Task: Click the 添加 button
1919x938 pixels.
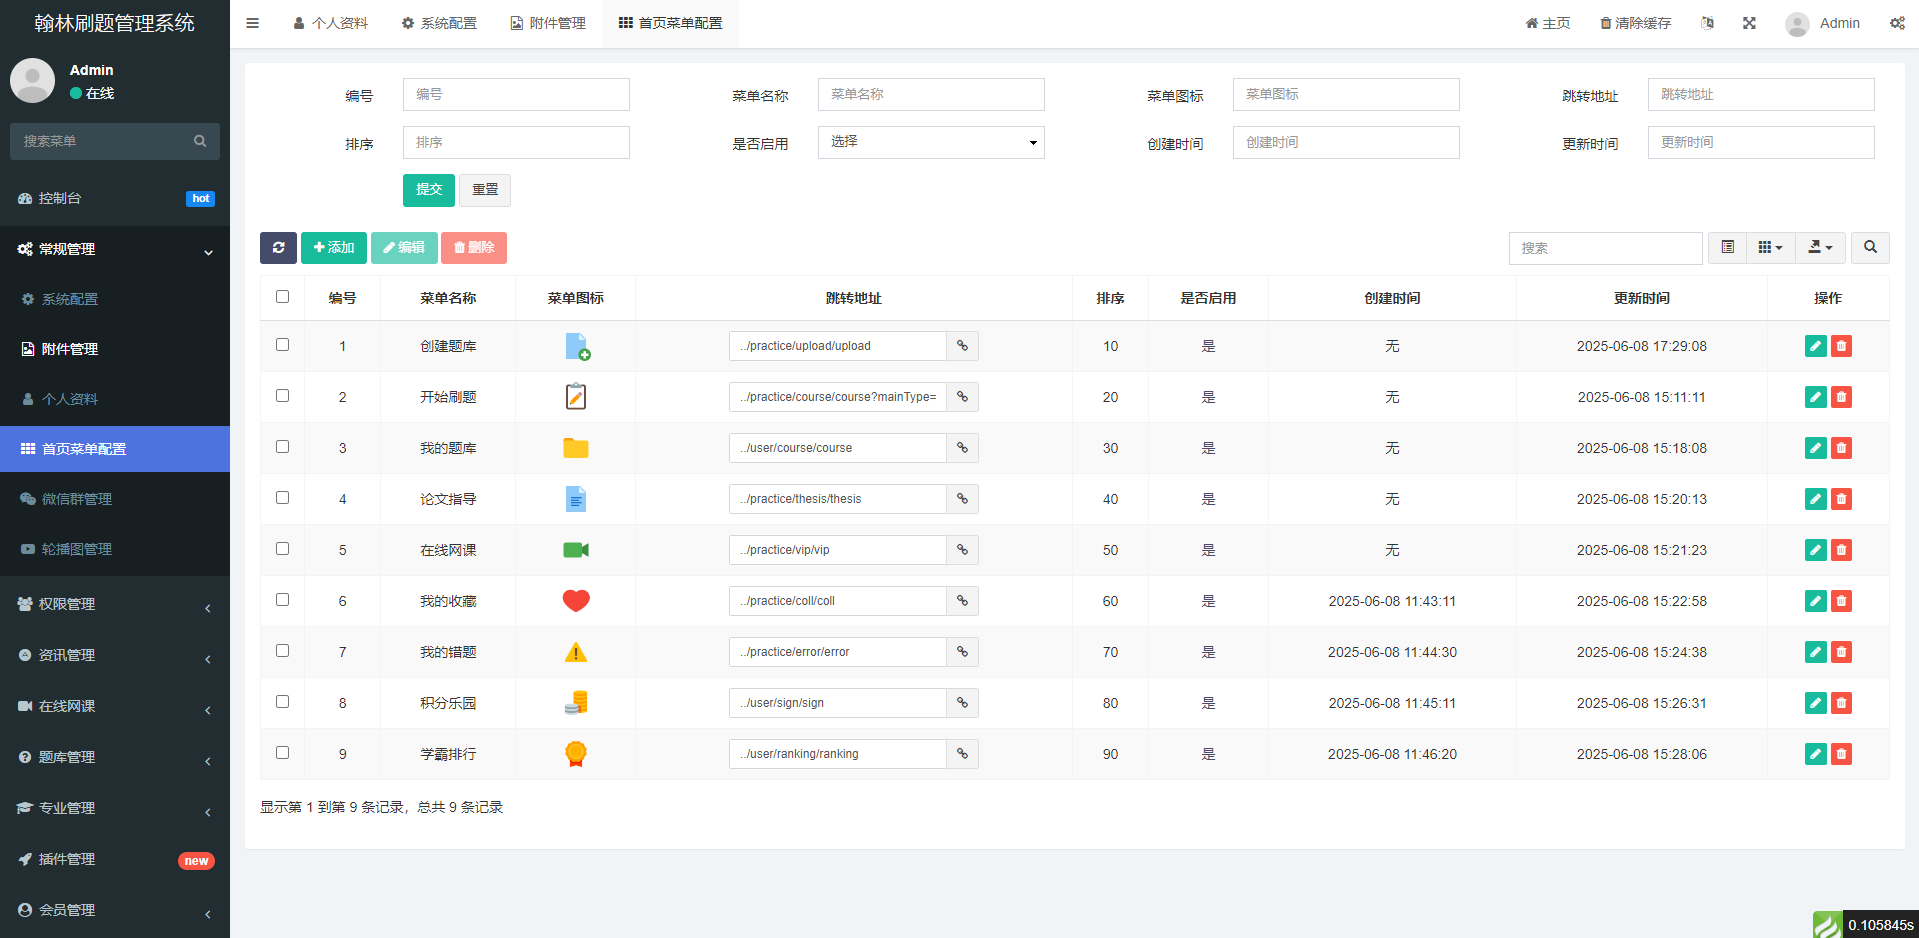Action: pos(333,248)
